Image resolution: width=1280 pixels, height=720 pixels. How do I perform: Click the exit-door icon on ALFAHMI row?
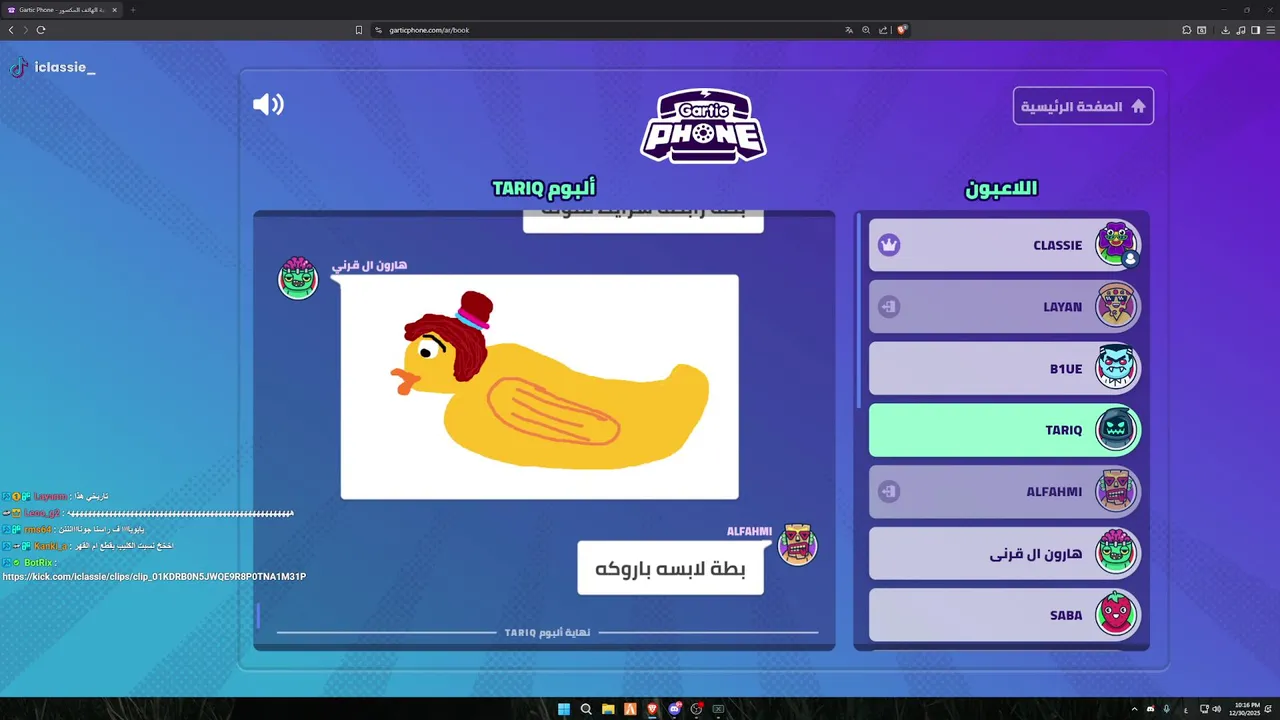(889, 492)
